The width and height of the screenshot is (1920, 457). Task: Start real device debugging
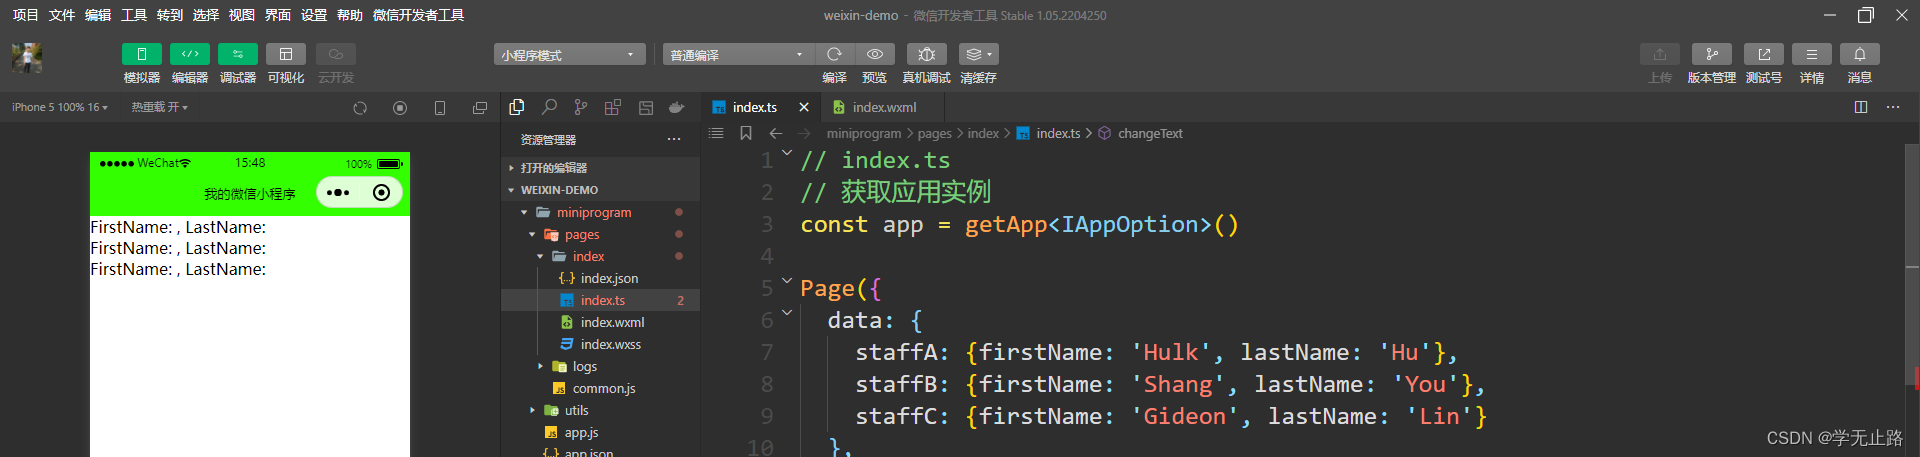pyautogui.click(x=927, y=54)
